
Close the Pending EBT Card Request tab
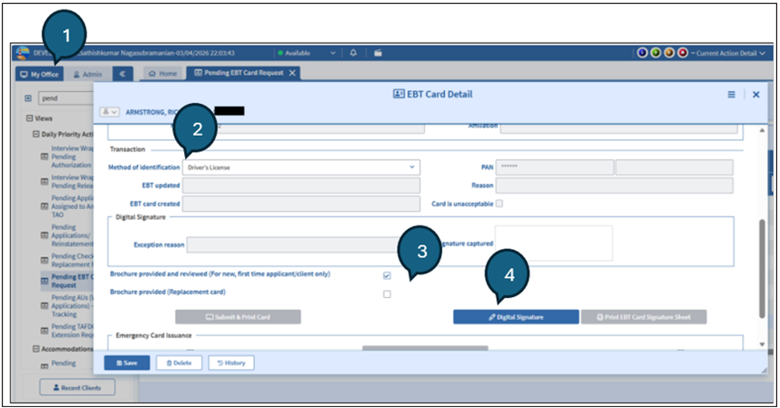(x=292, y=73)
